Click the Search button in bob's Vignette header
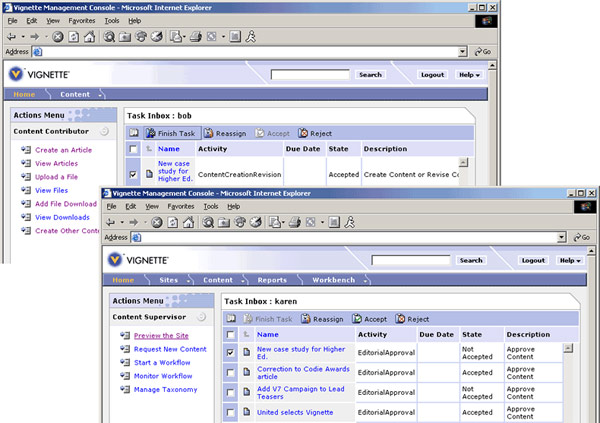The height and width of the screenshot is (423, 600). click(370, 75)
